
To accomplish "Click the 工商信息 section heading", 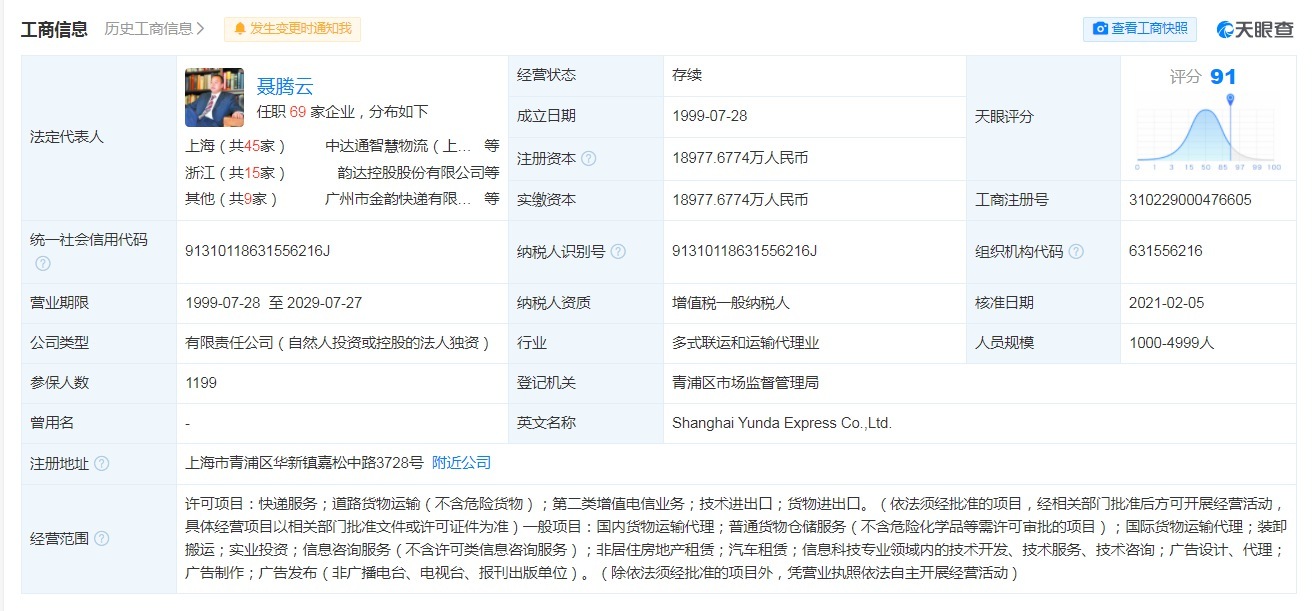I will click(x=54, y=29).
